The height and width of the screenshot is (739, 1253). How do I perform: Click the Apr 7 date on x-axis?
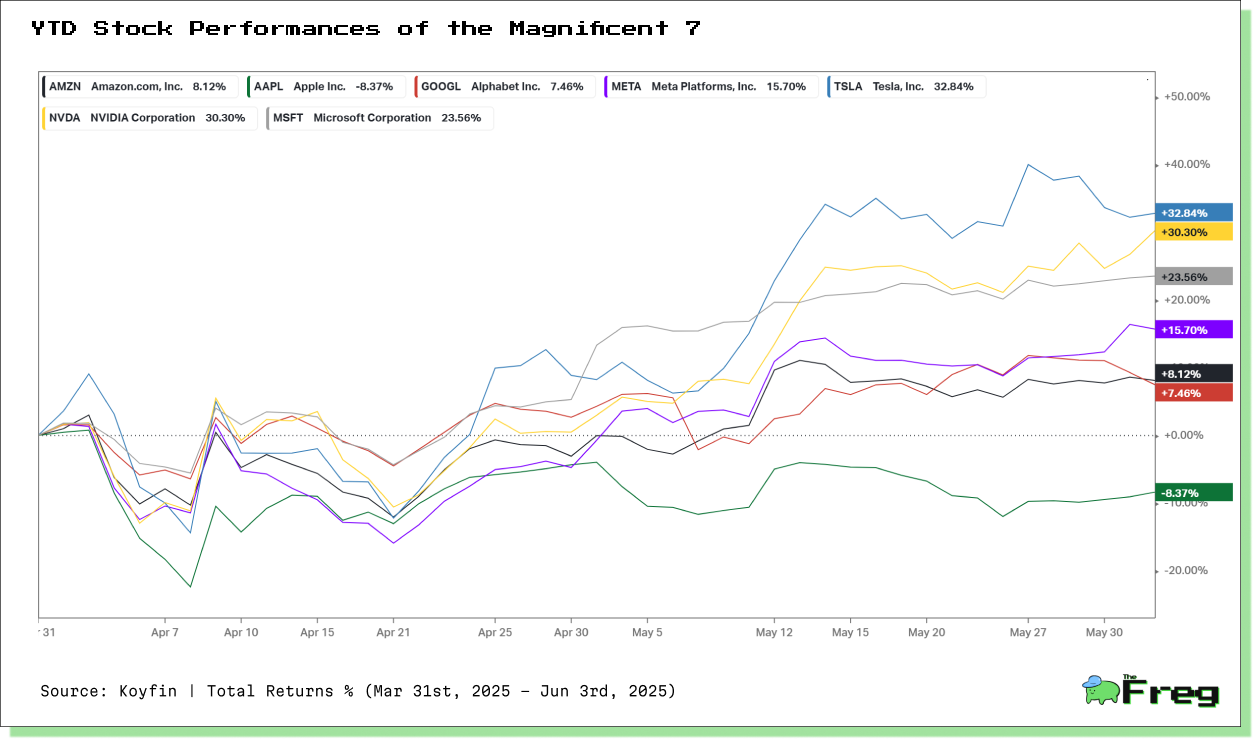point(165,633)
